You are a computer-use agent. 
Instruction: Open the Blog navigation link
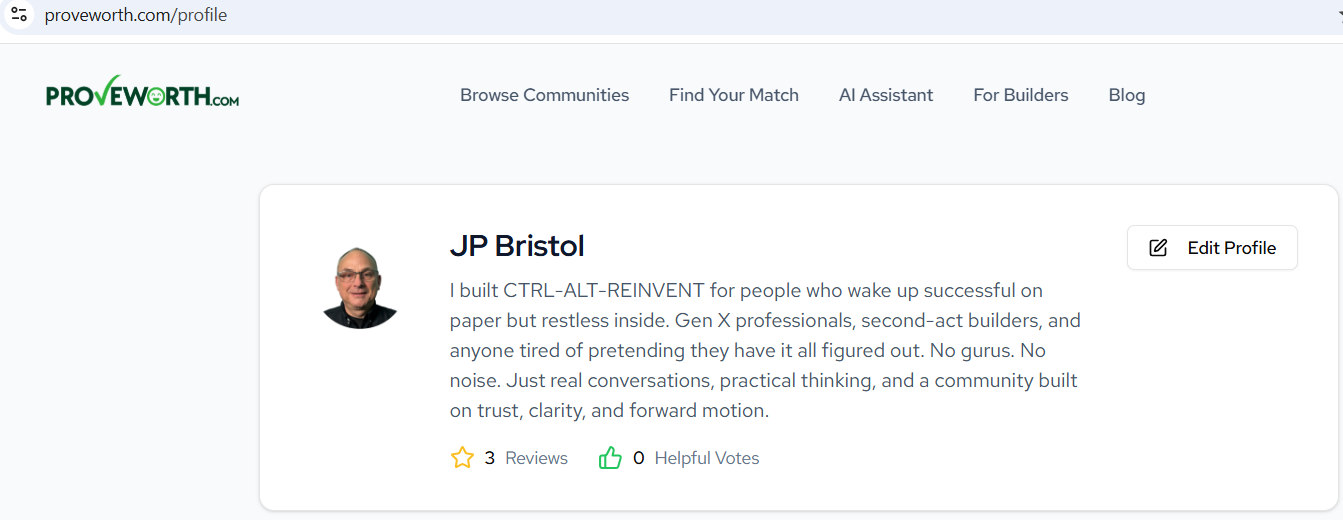pos(1126,95)
